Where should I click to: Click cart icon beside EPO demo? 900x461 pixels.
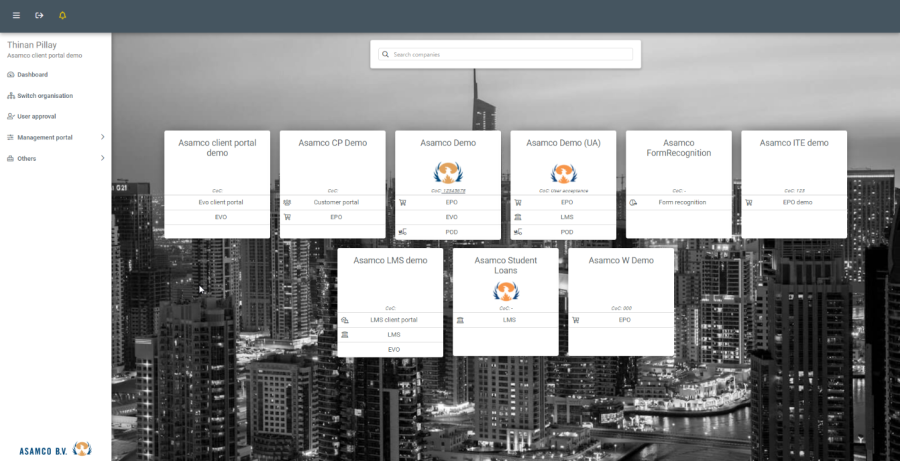coord(749,202)
